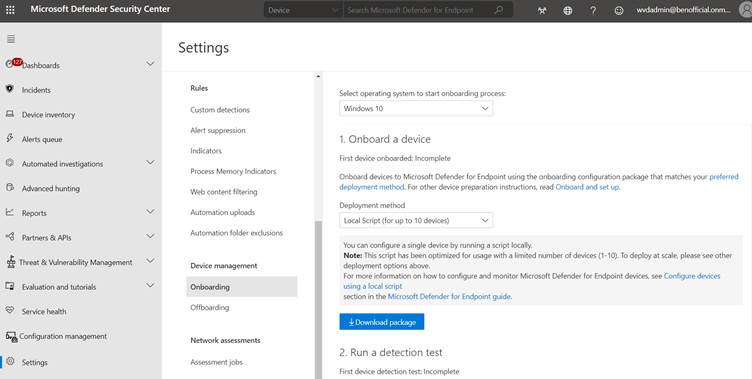Open Web content filtering settings
The width and height of the screenshot is (752, 379).
pyautogui.click(x=223, y=192)
